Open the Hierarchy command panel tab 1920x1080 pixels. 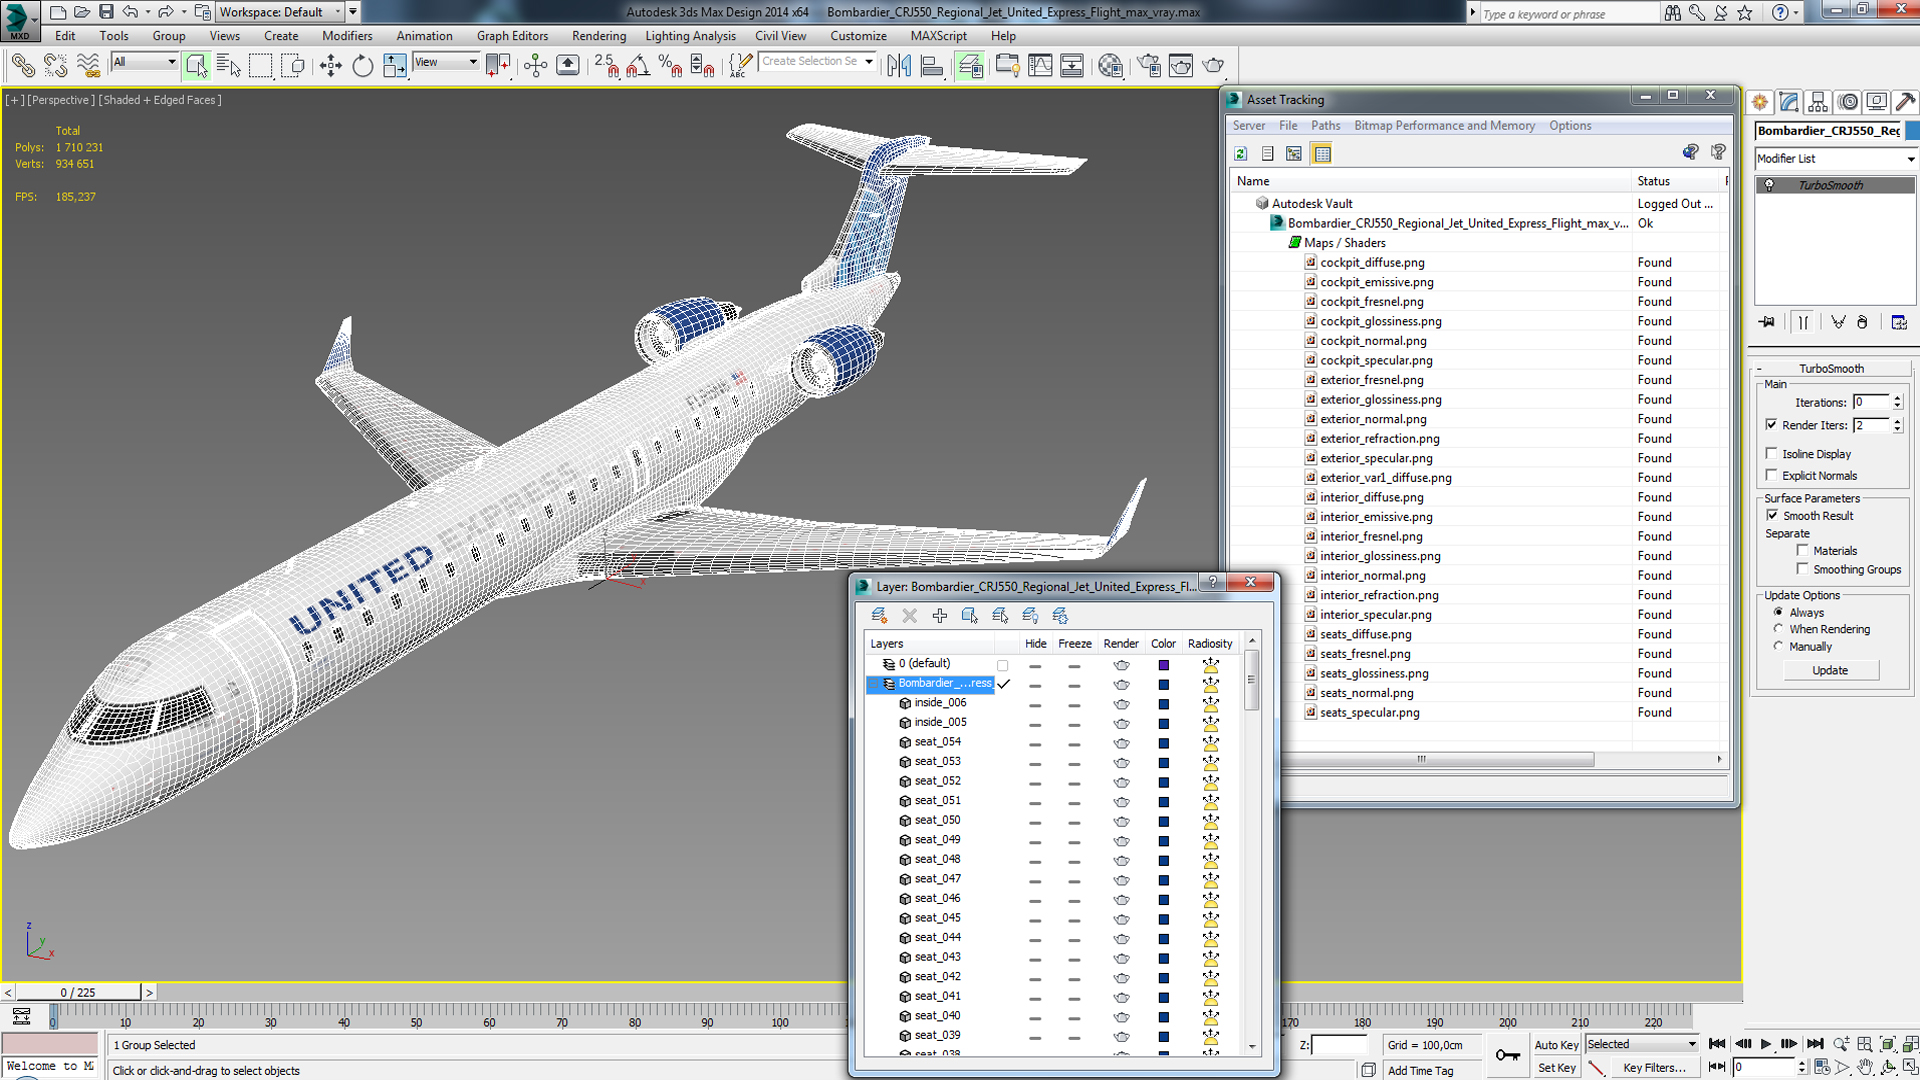click(1818, 102)
